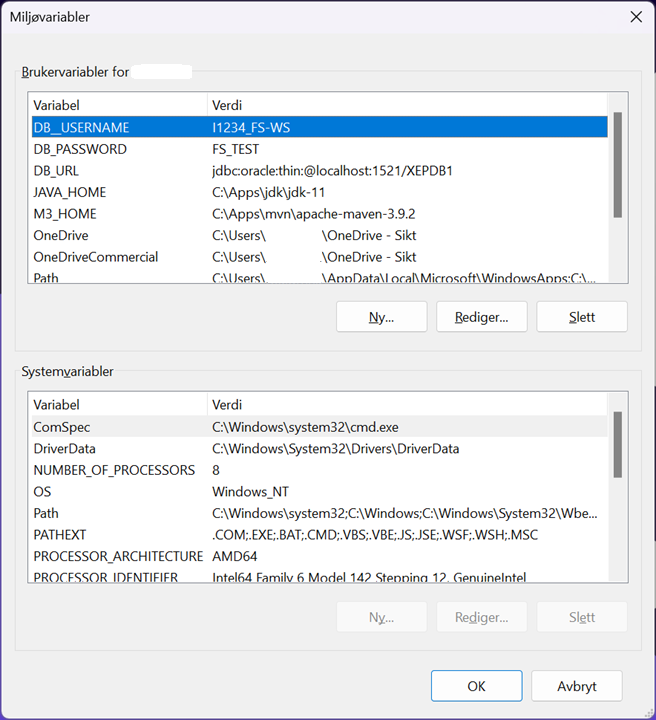Click the user variables list scrollbar
Viewport: 656px width, 720px height.
pyautogui.click(x=617, y=165)
